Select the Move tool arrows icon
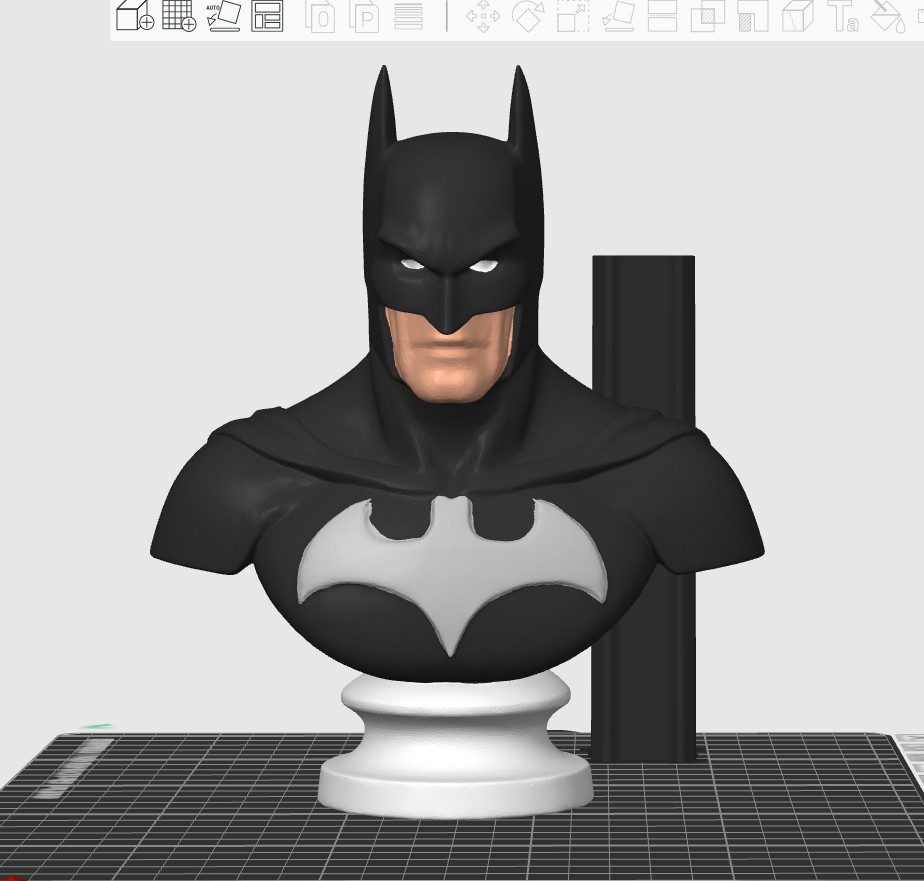The image size is (924, 881). [483, 16]
